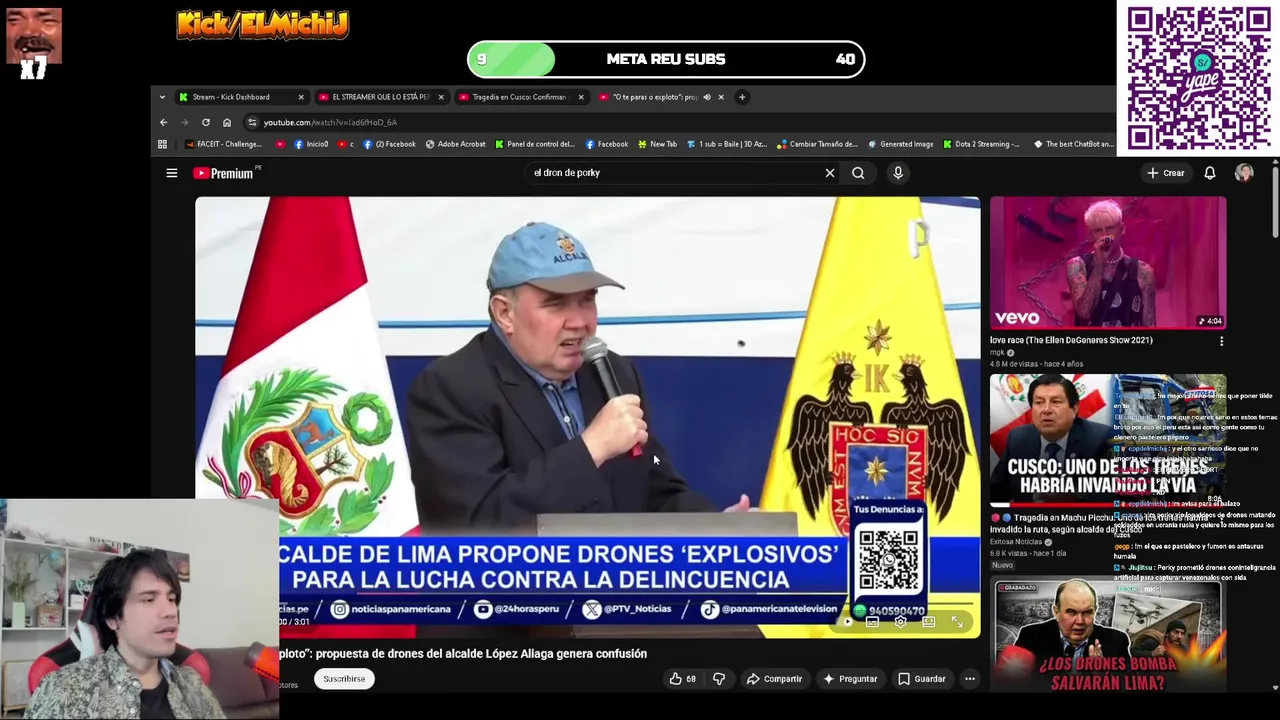Toggle subtitles in the video player
Screen dimensions: 1280x720
(x=872, y=622)
